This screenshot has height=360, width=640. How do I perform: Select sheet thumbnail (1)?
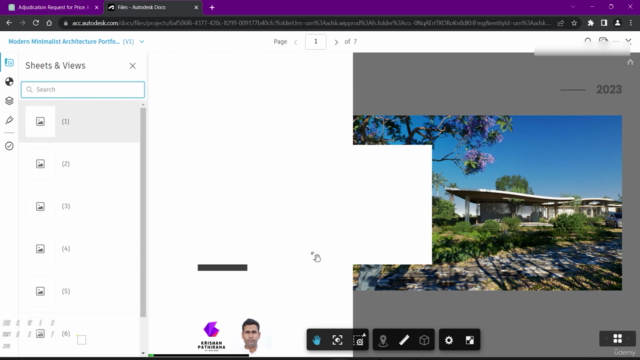click(x=40, y=122)
